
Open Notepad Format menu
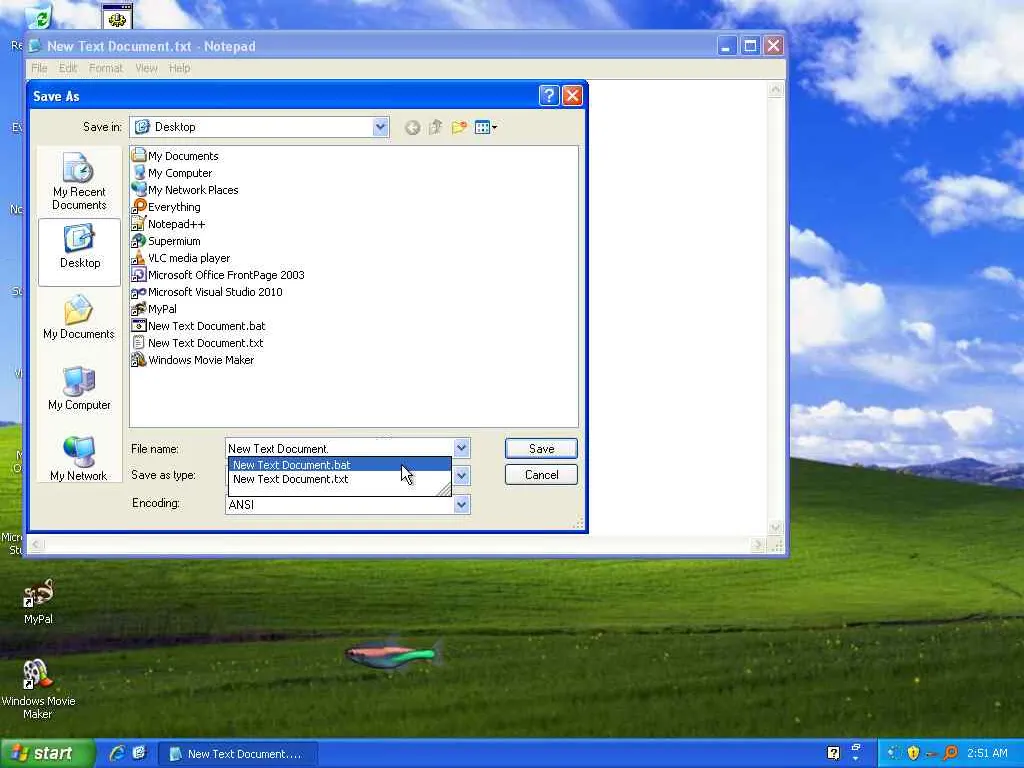(x=106, y=68)
